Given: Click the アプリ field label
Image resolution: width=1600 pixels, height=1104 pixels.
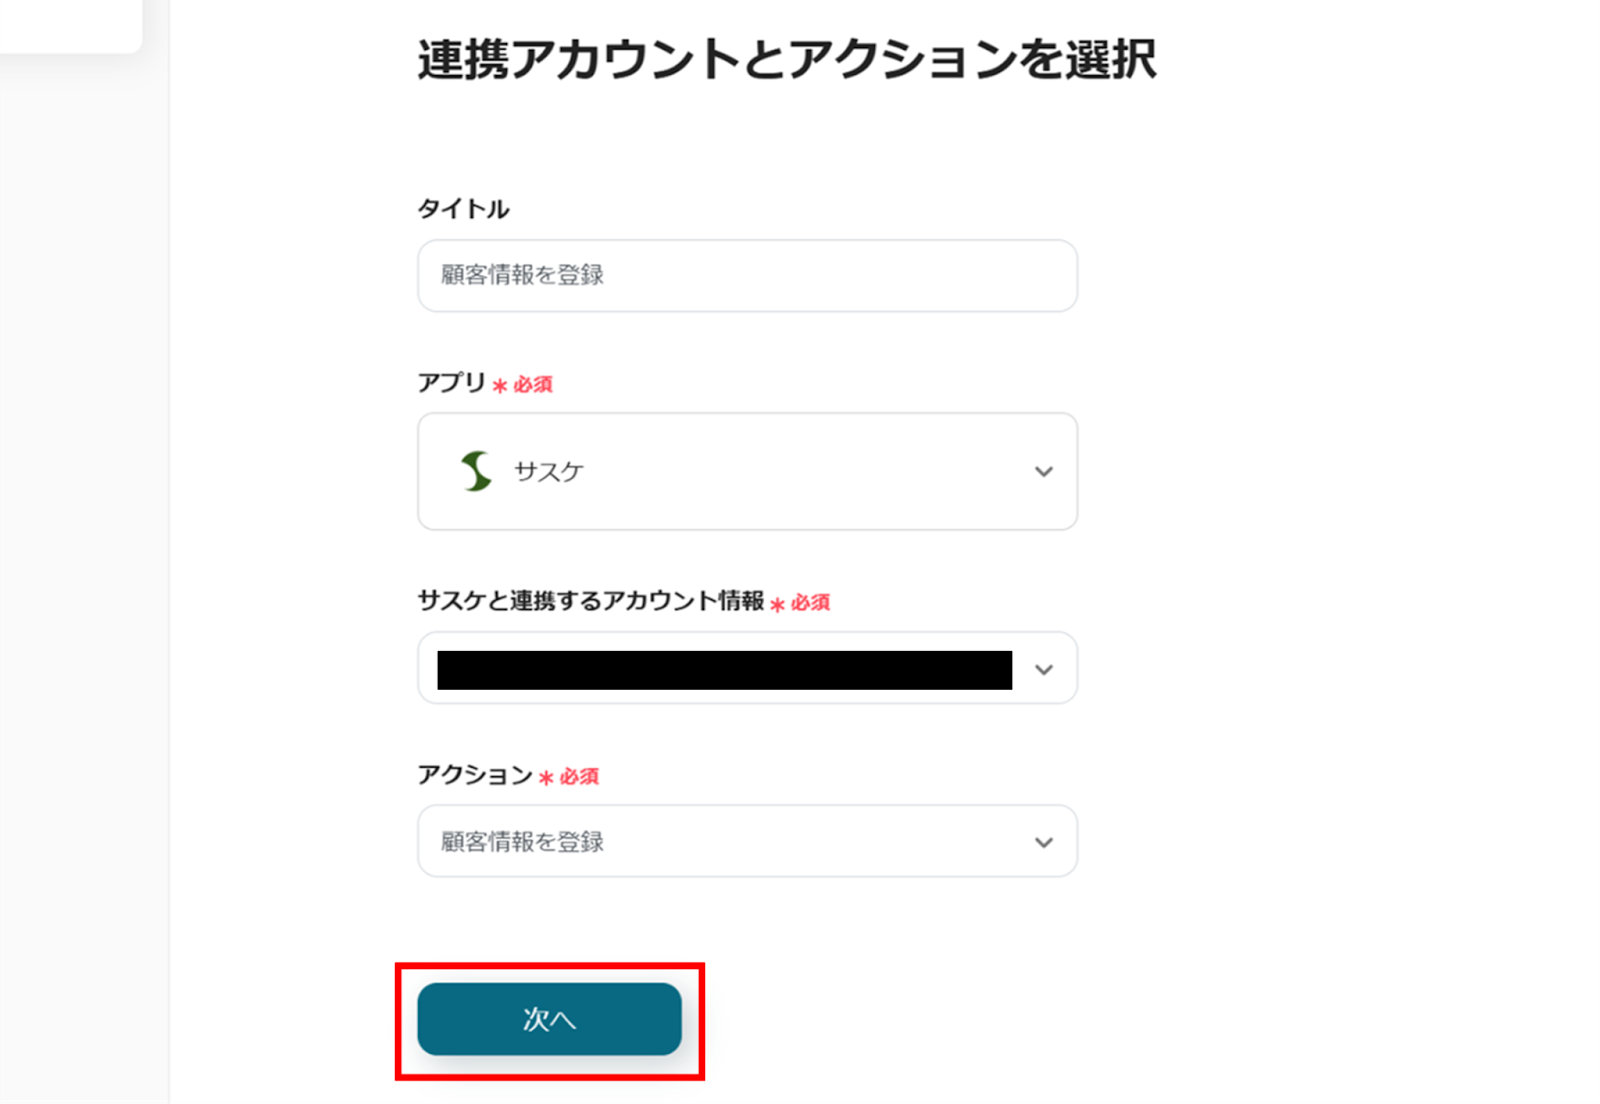Looking at the screenshot, I should [x=451, y=383].
